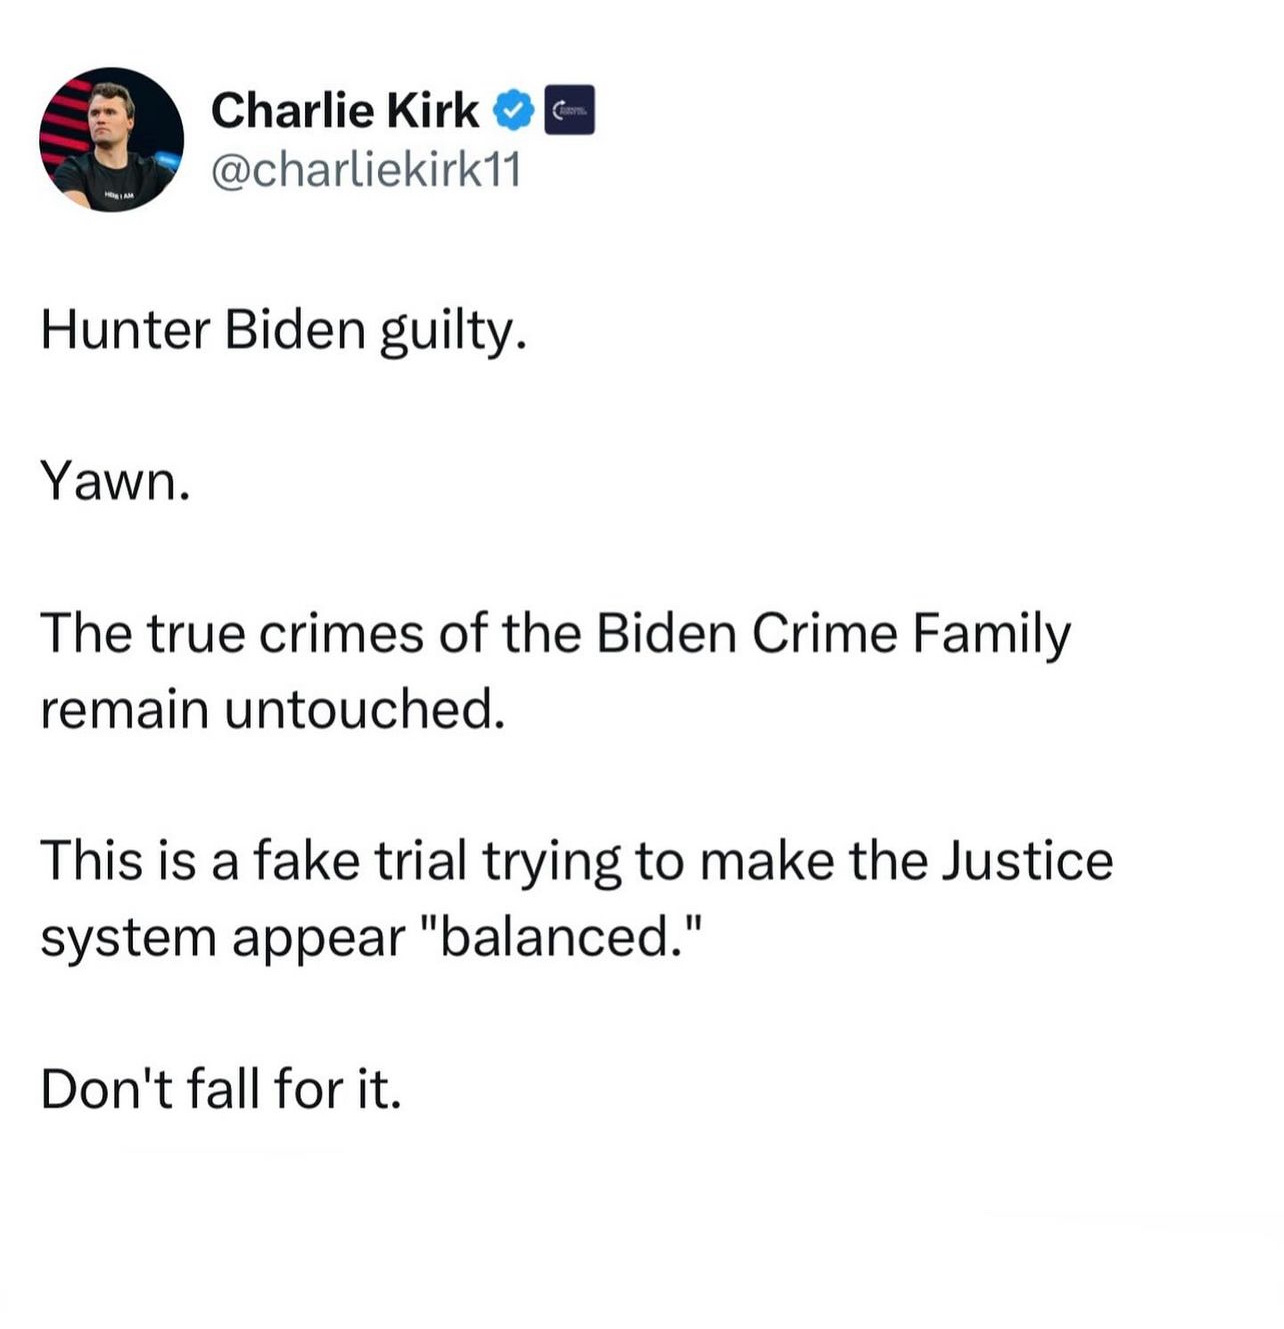Screen dimensions: 1284x1329
Task: Open the Charlie Kirk display name
Action: [x=344, y=110]
